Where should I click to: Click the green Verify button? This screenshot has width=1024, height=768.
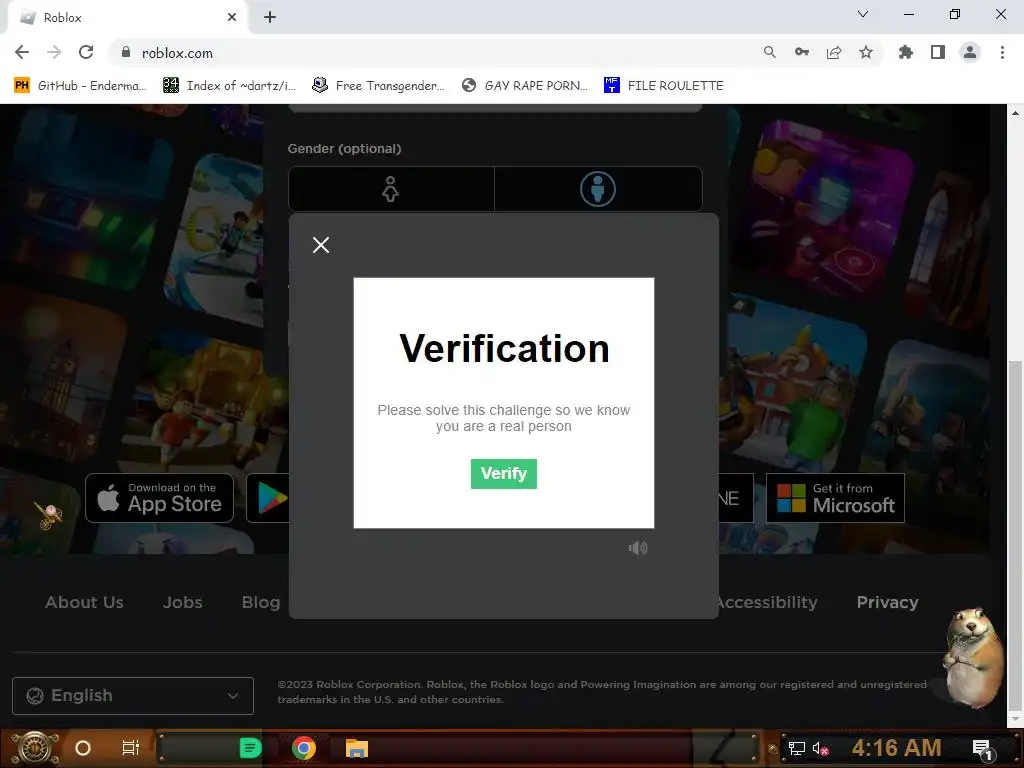click(x=504, y=473)
